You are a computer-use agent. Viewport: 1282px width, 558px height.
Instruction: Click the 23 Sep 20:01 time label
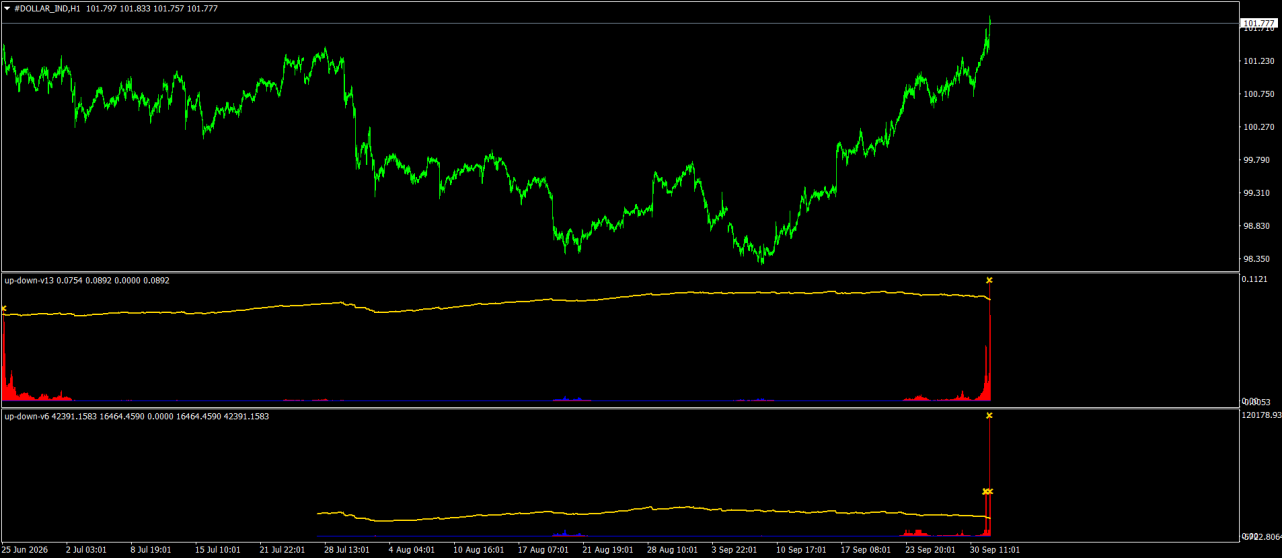(931, 549)
